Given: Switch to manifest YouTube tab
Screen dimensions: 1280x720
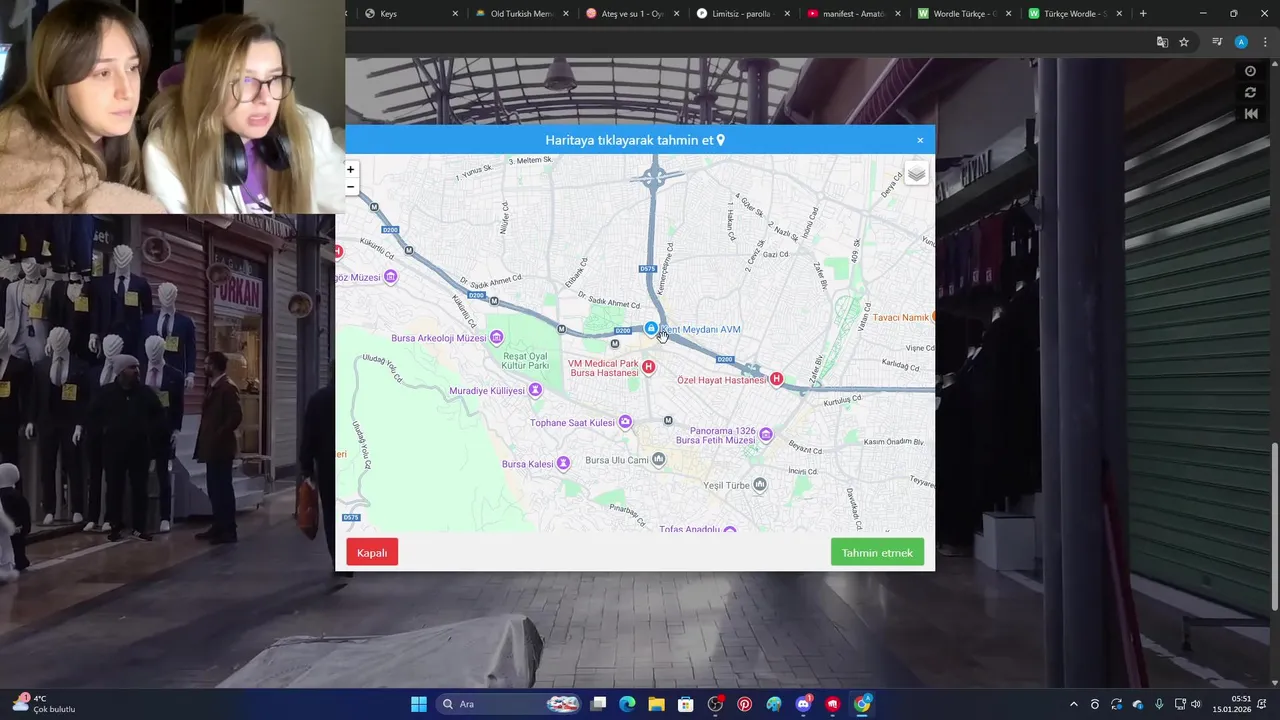Looking at the screenshot, I should [x=852, y=14].
